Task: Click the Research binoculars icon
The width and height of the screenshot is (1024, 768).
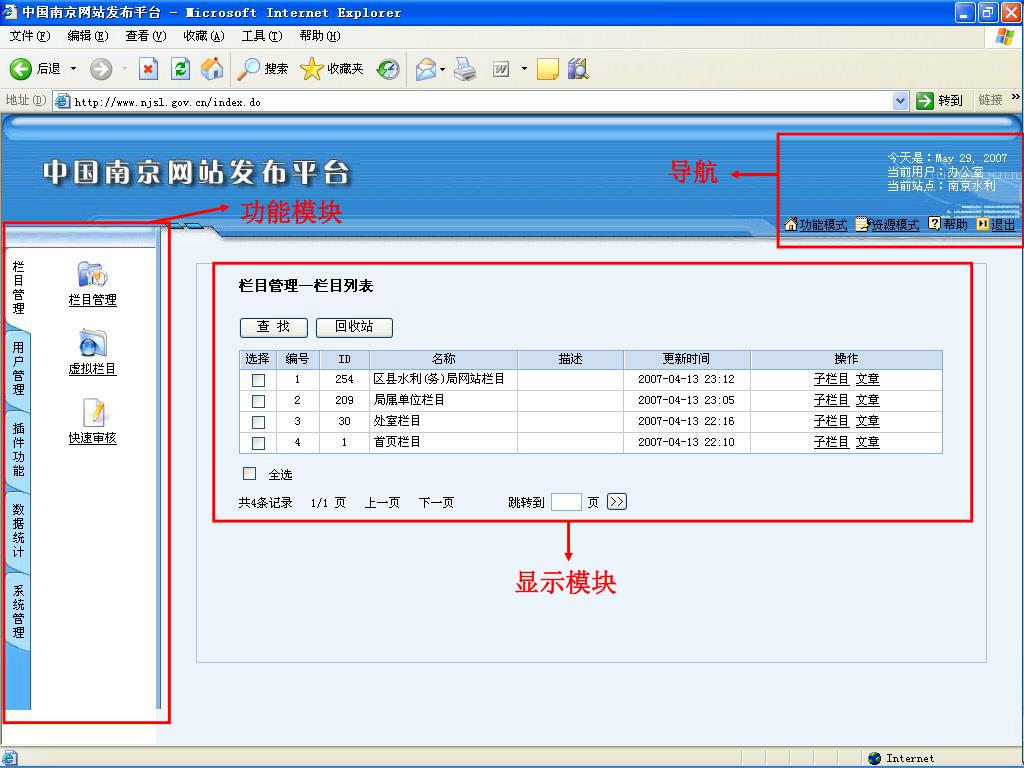Action: [x=579, y=69]
